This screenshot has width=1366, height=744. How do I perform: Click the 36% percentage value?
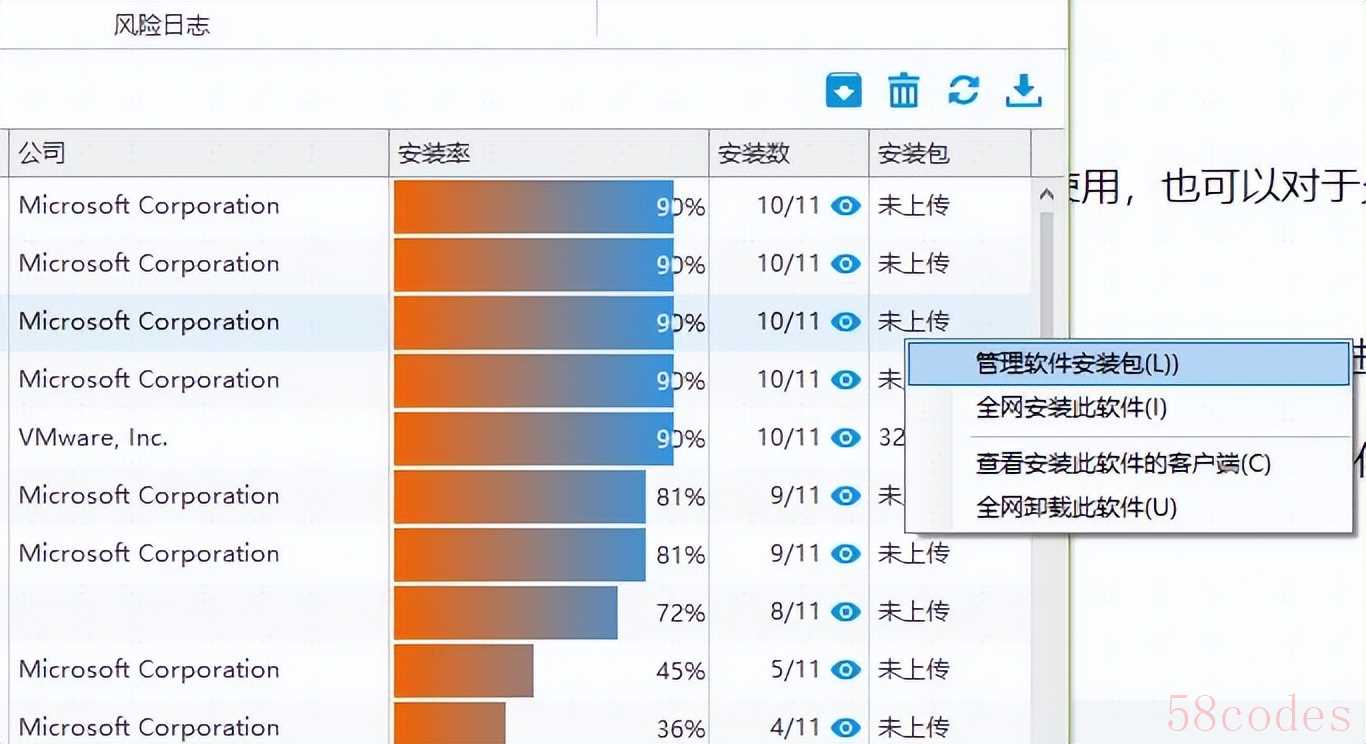coord(681,729)
